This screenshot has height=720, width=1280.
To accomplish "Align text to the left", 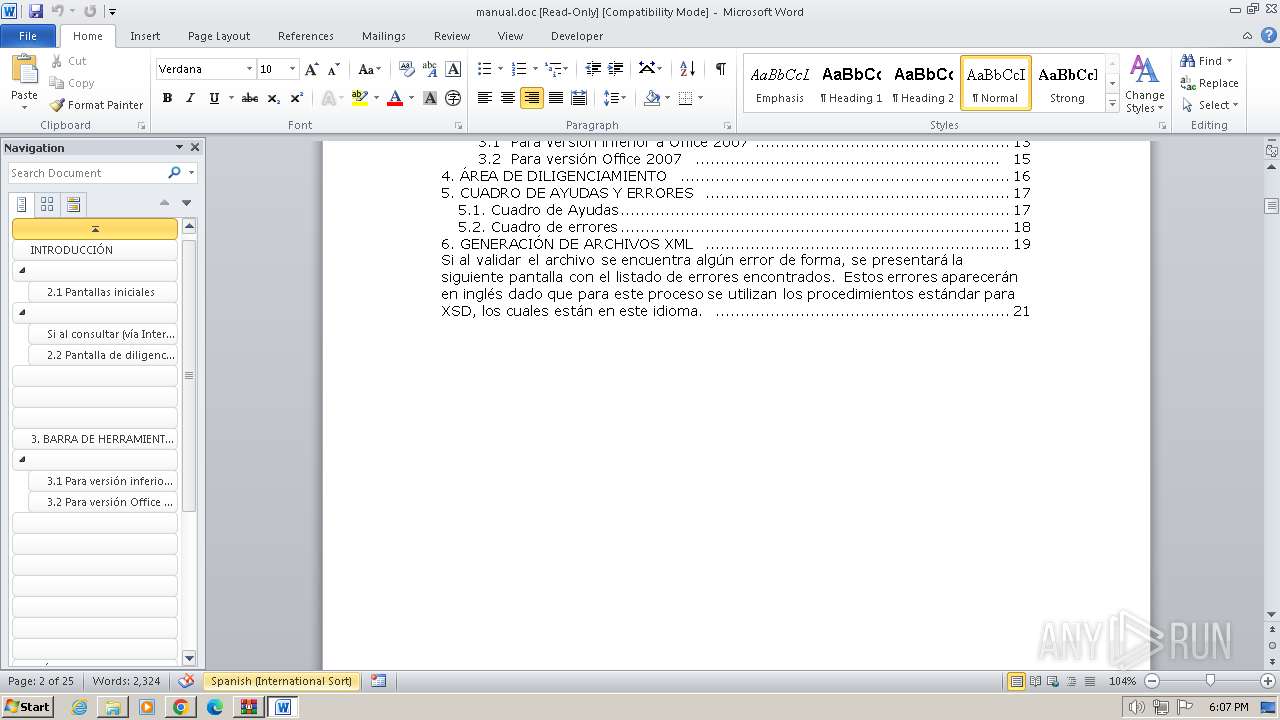I will coord(485,98).
